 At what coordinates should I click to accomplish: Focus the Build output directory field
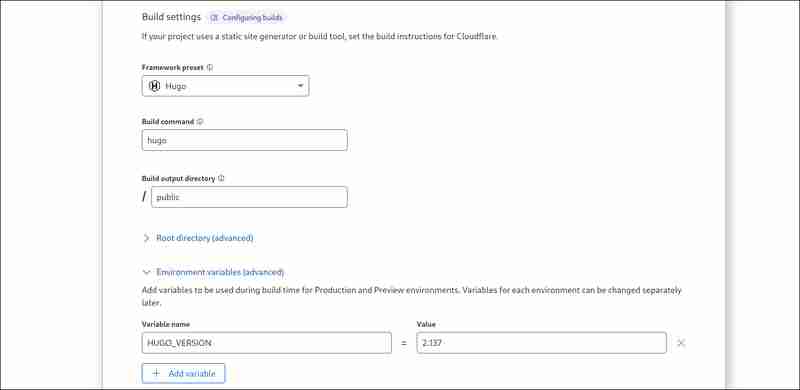pyautogui.click(x=249, y=197)
